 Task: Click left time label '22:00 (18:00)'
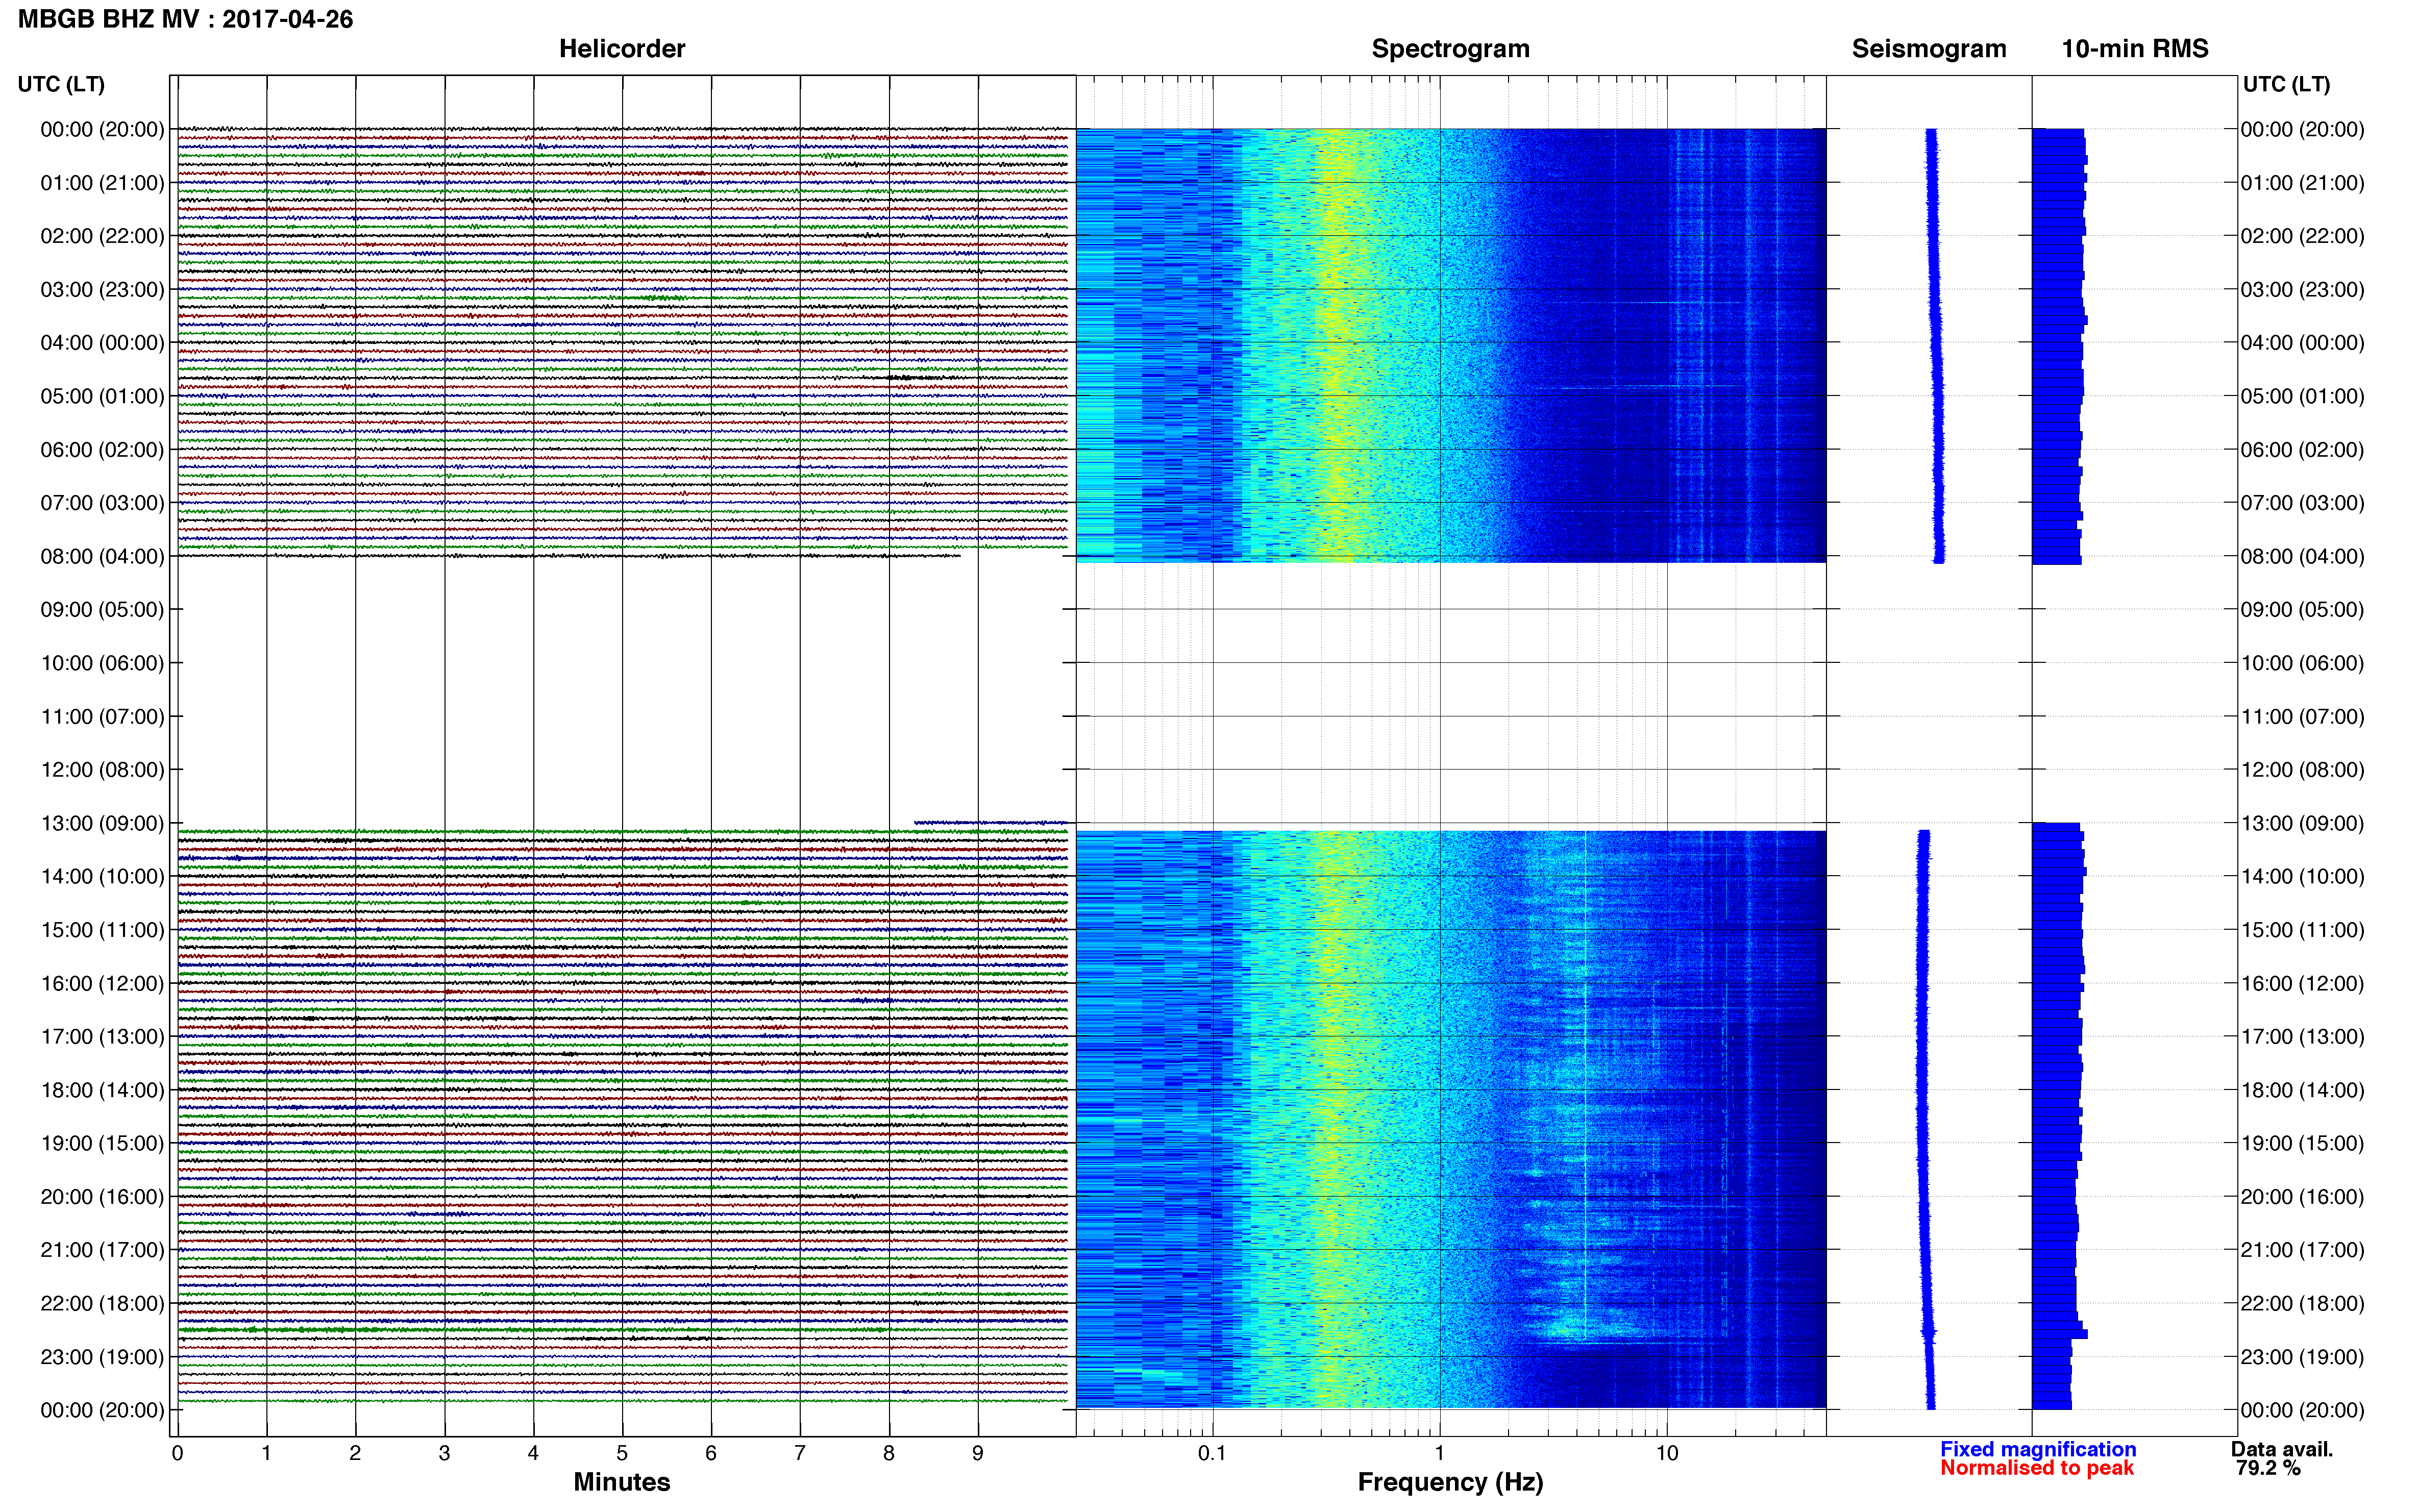pyautogui.click(x=102, y=1303)
